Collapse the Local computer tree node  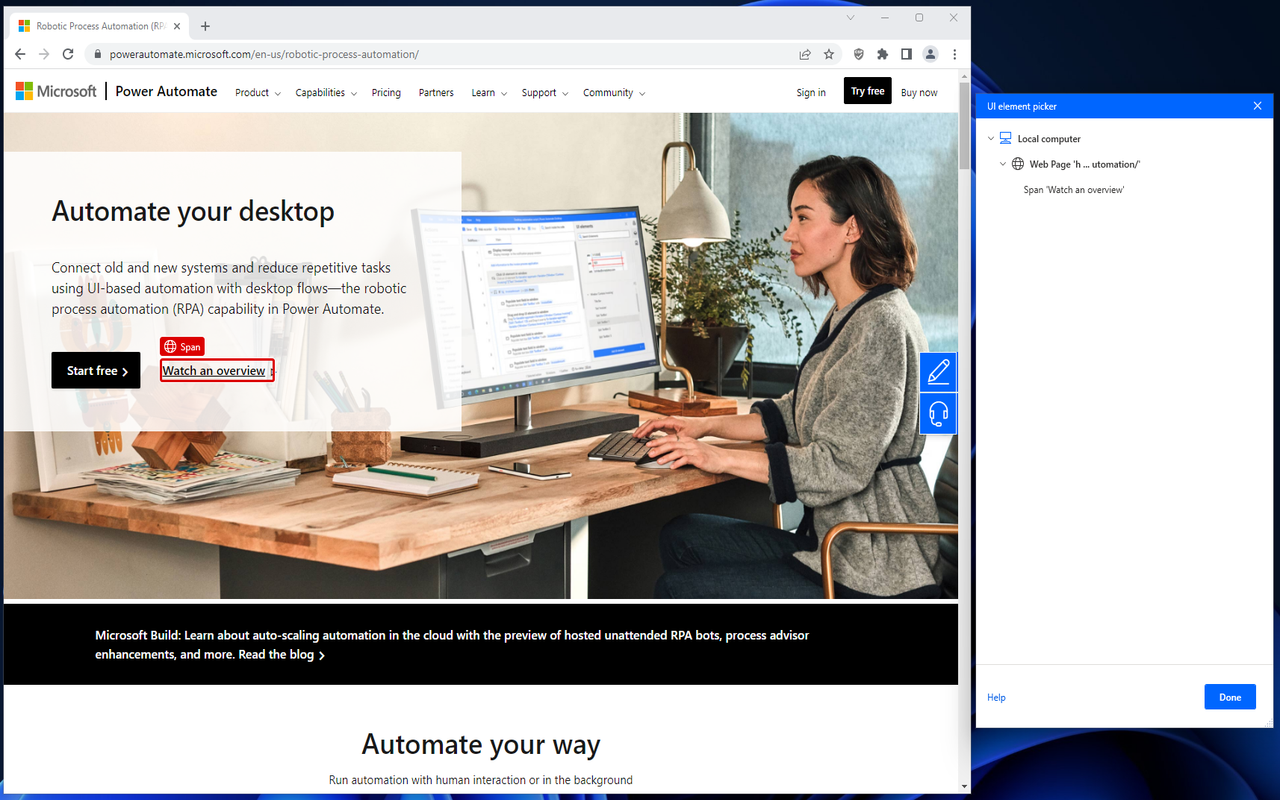point(991,138)
